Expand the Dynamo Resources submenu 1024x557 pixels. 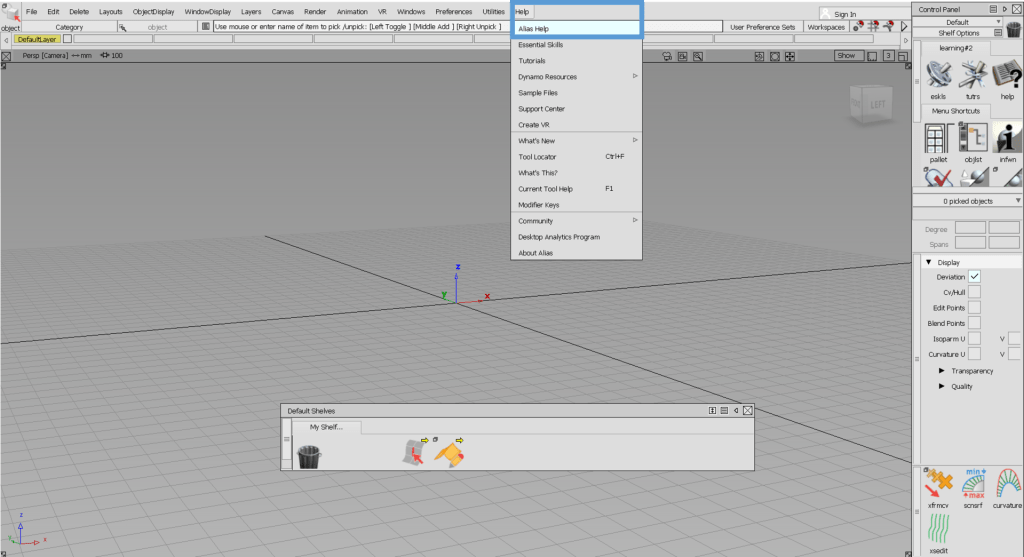(576, 76)
